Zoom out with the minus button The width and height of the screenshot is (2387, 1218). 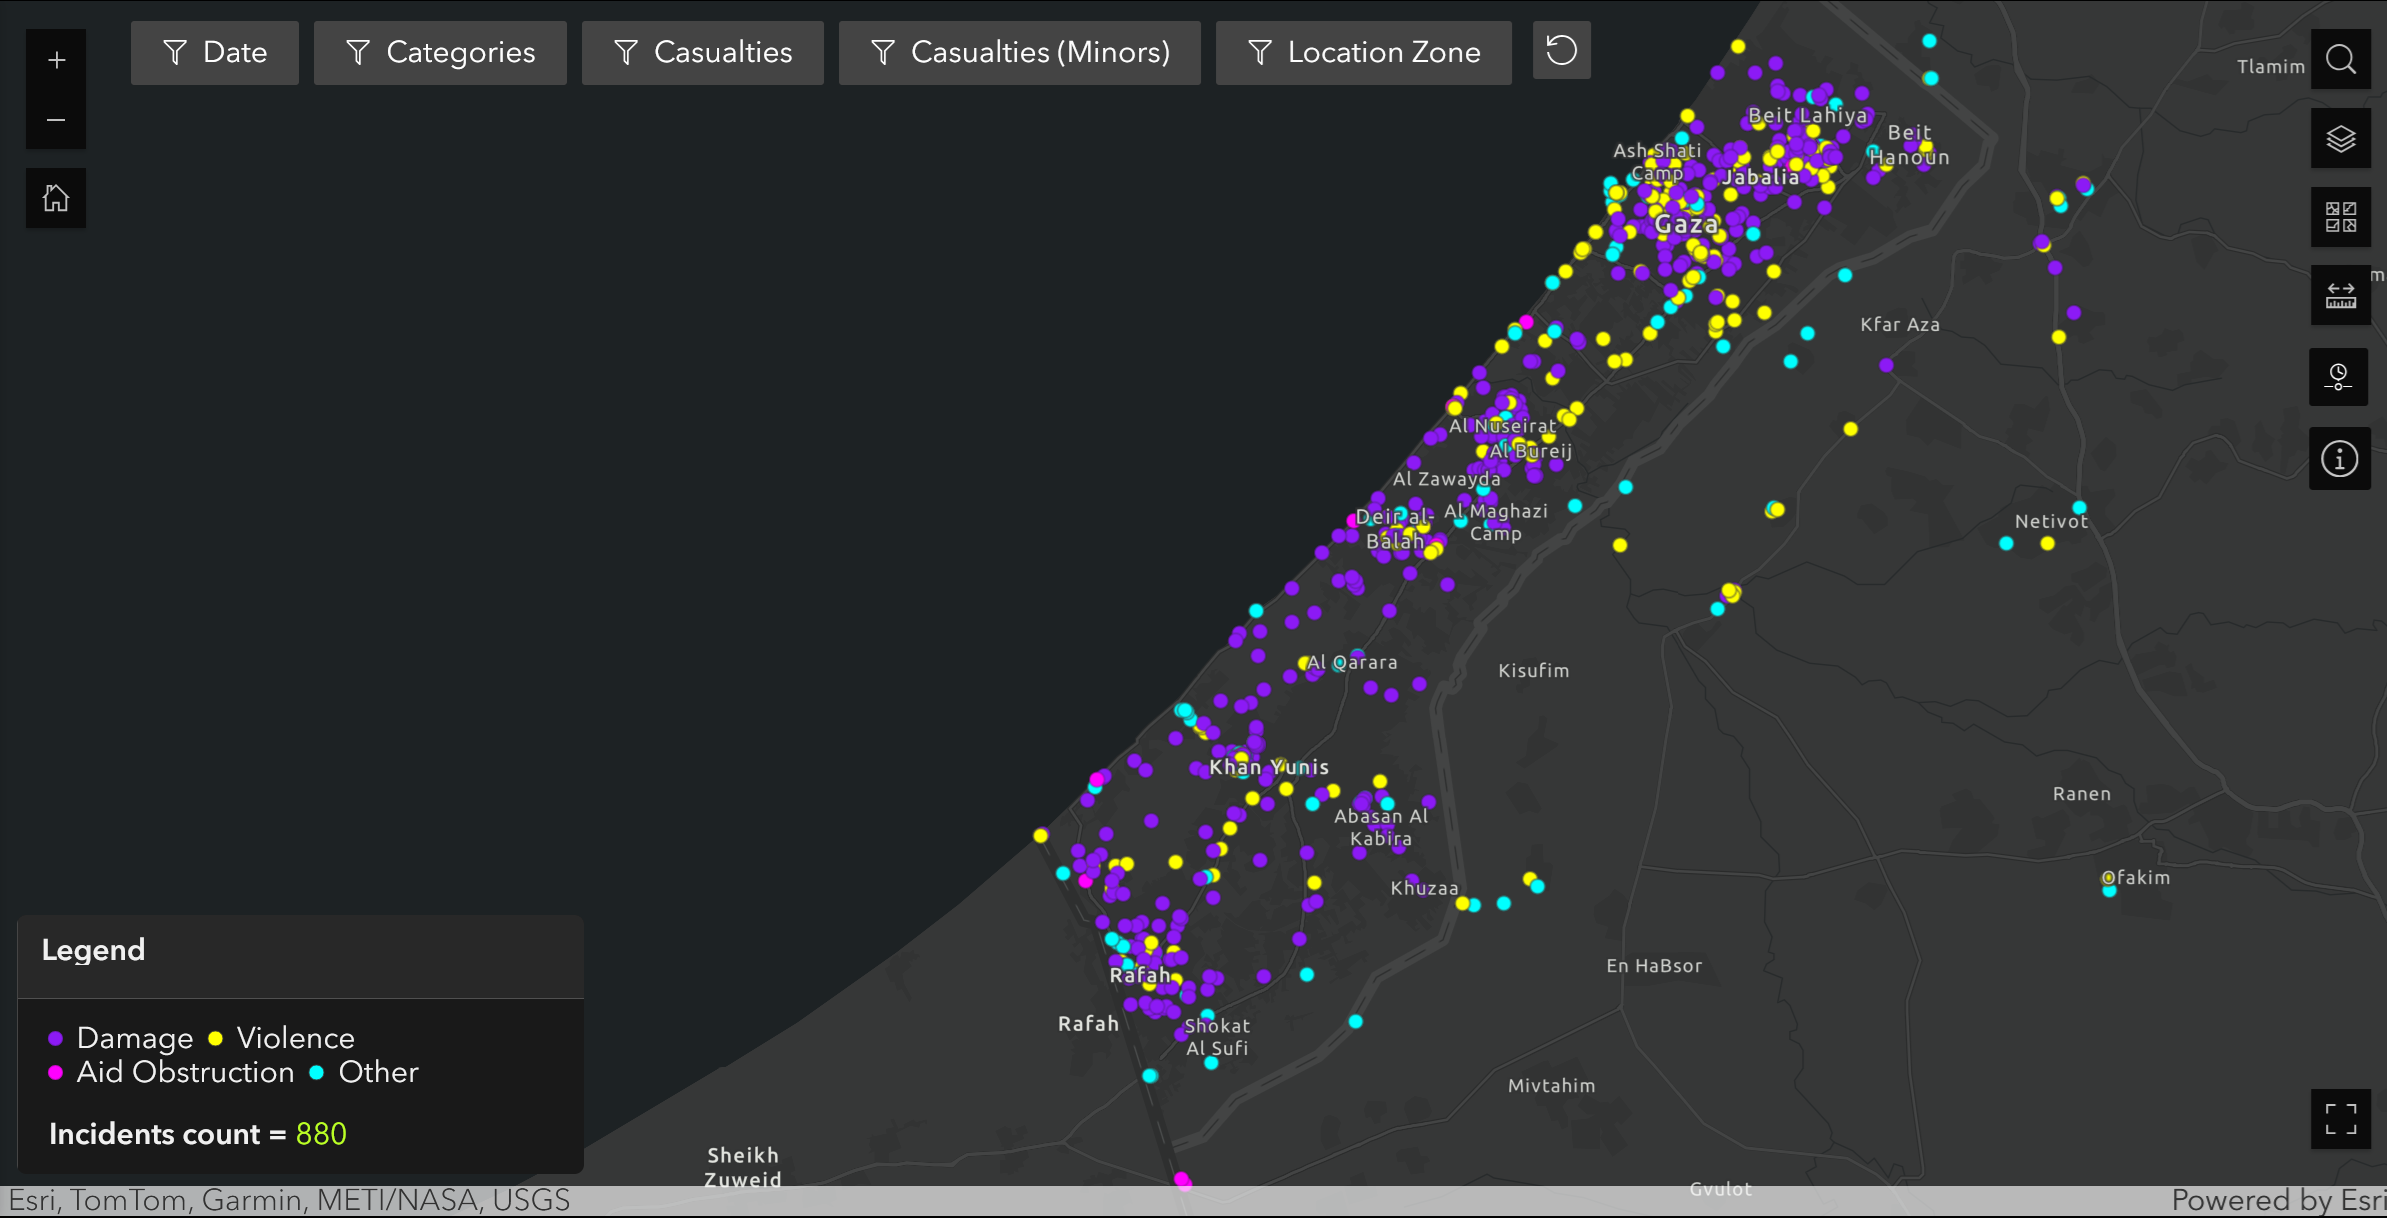coord(56,120)
